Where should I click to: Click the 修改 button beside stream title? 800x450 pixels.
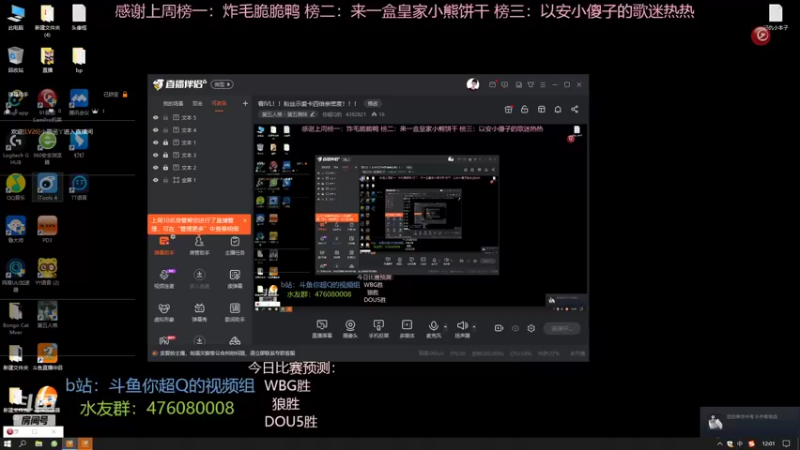click(x=373, y=104)
